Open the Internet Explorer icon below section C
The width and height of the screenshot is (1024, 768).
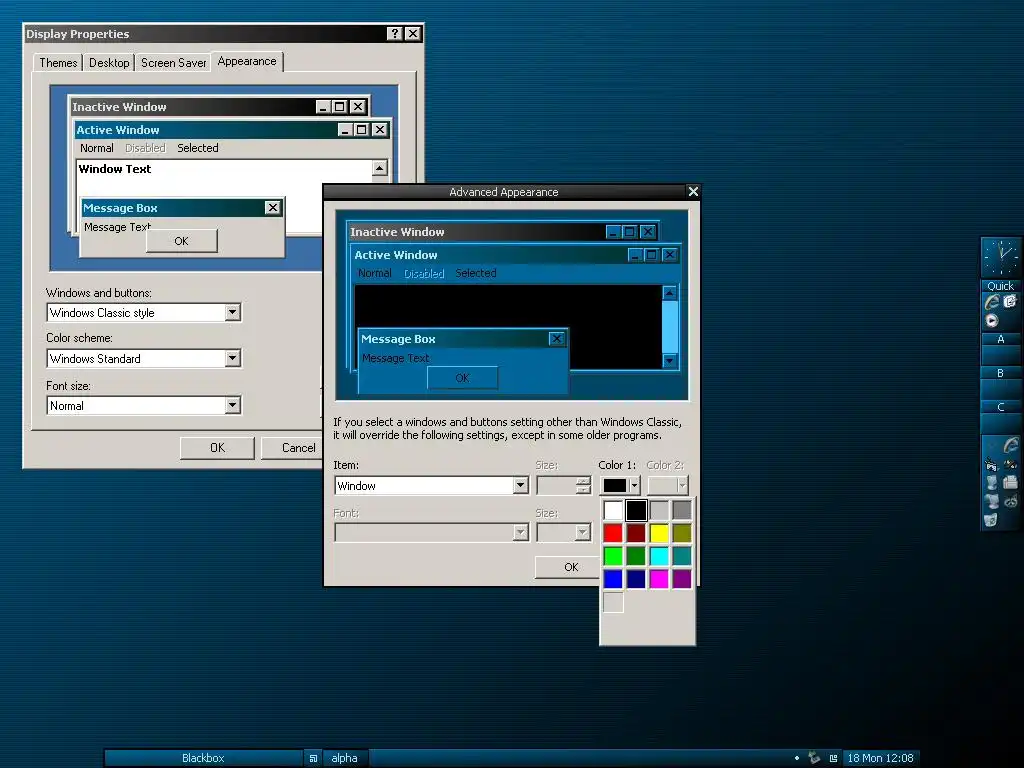click(x=1010, y=445)
